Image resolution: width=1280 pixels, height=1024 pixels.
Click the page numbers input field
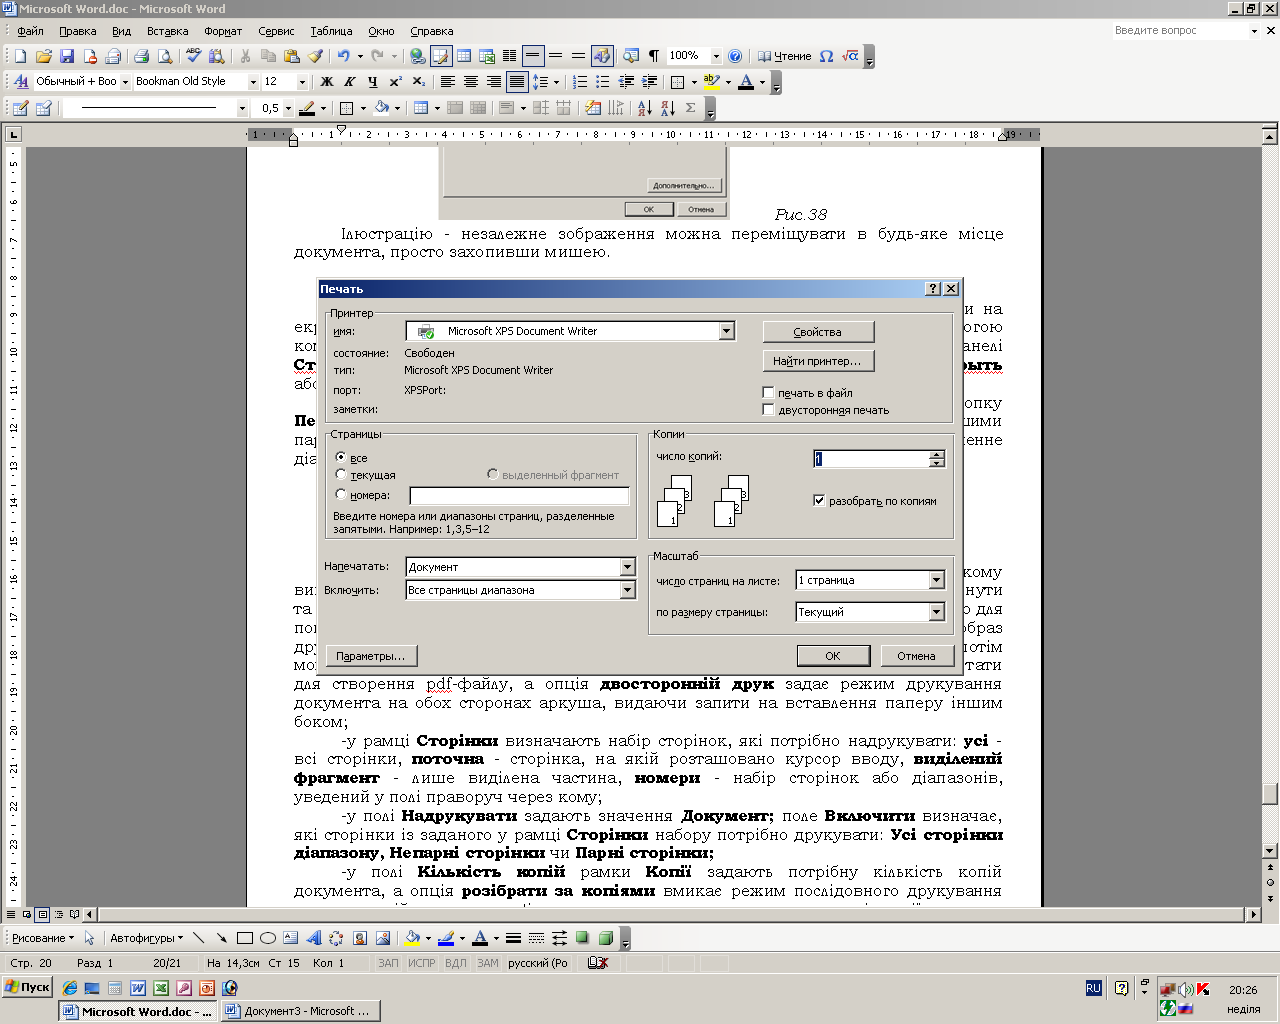click(519, 496)
